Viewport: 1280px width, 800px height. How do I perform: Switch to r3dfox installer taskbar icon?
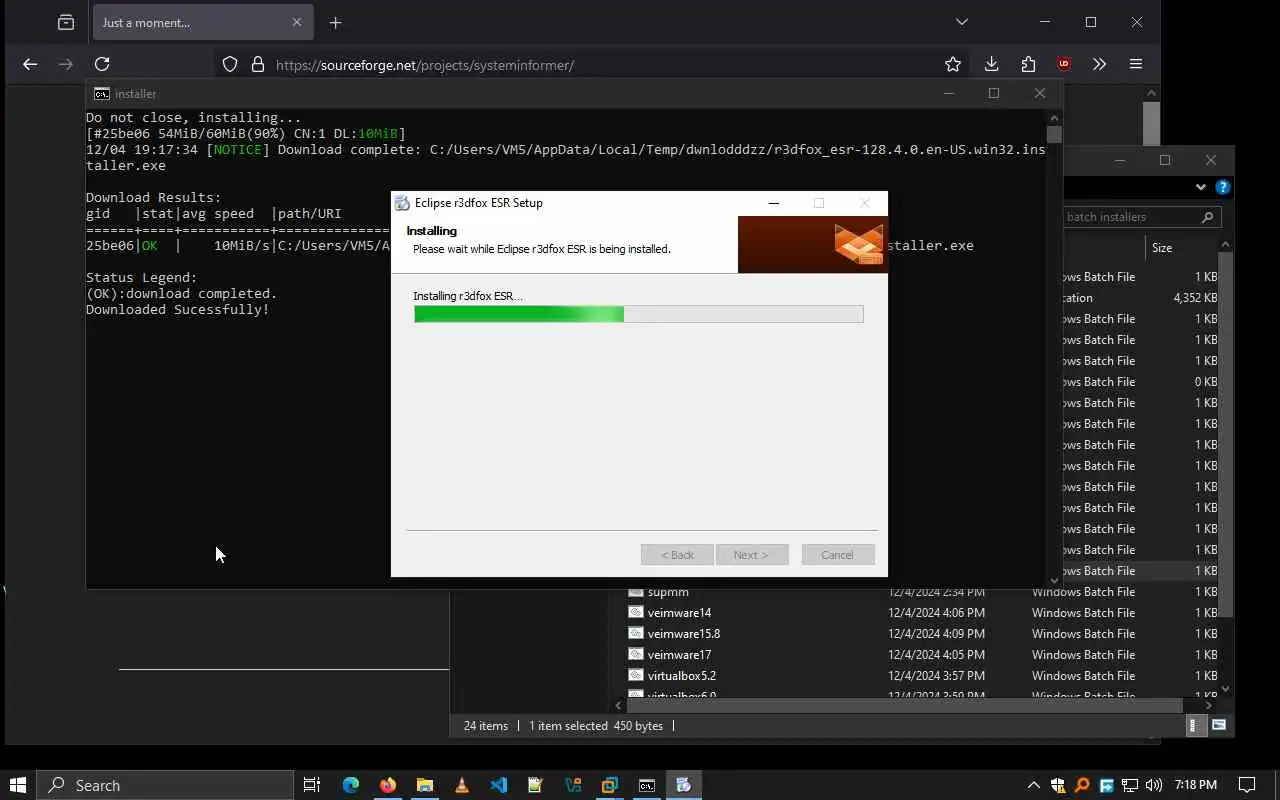point(684,785)
